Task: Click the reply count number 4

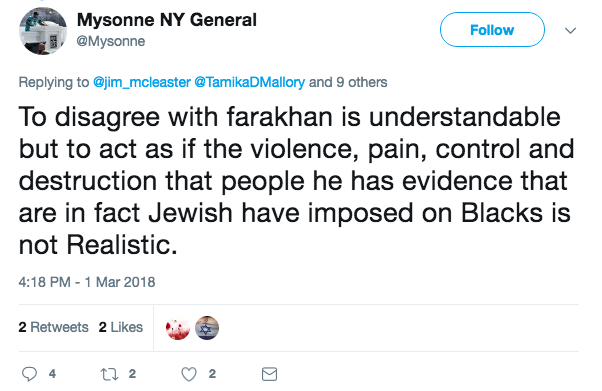Action: 52,374
